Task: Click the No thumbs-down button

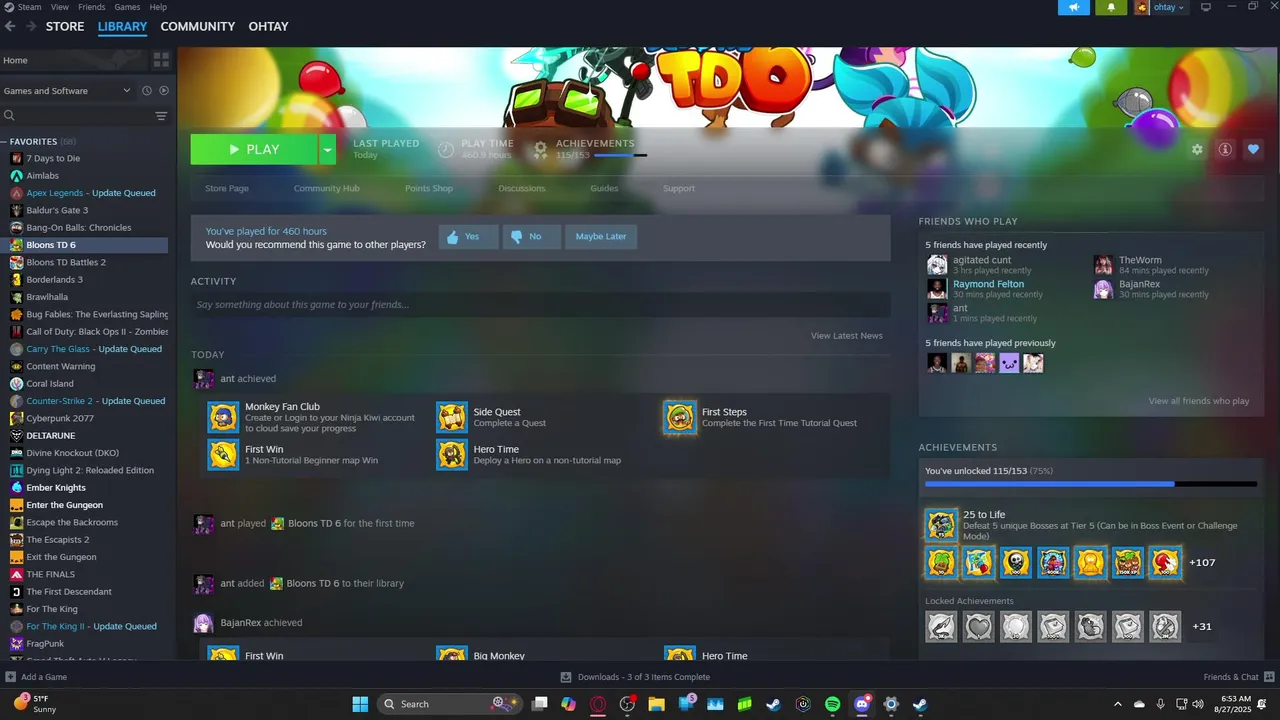Action: [531, 237]
